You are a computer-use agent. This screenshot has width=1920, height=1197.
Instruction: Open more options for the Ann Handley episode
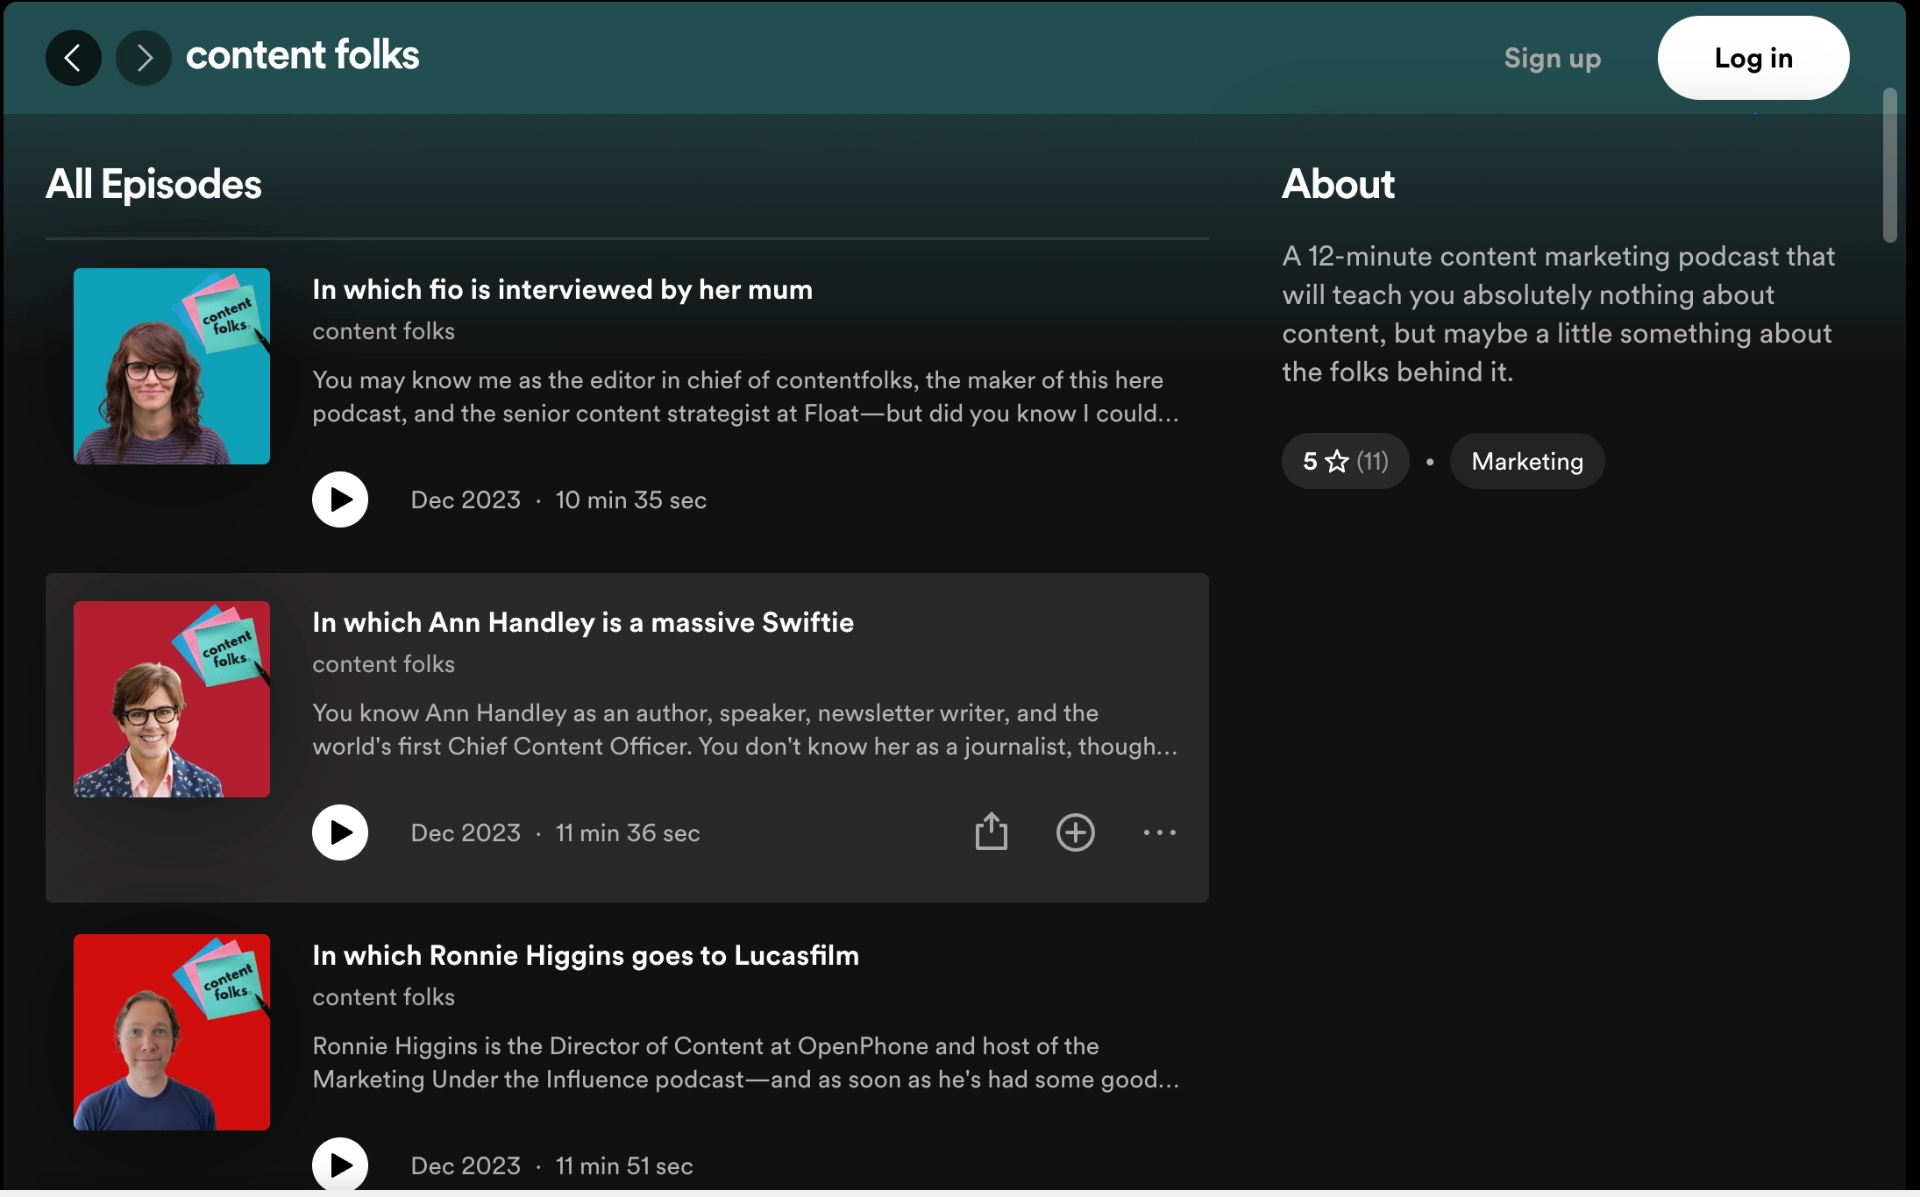pyautogui.click(x=1159, y=832)
